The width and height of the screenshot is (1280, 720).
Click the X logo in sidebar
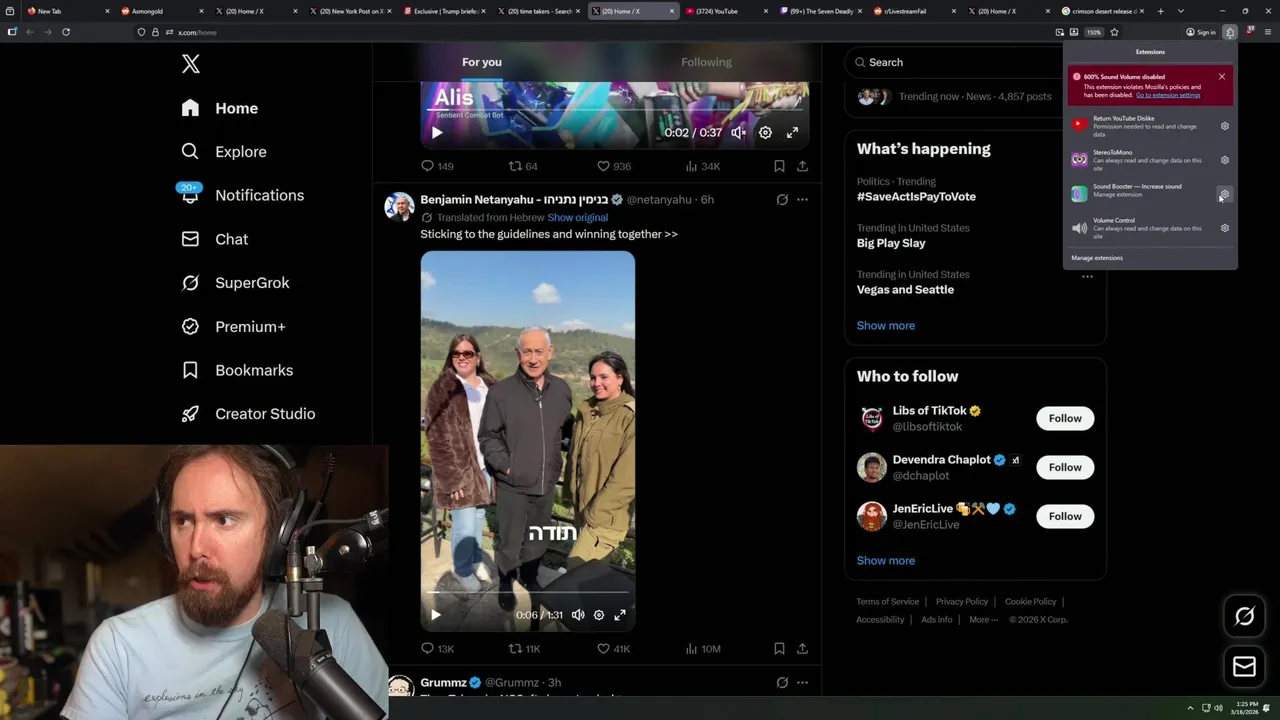191,64
